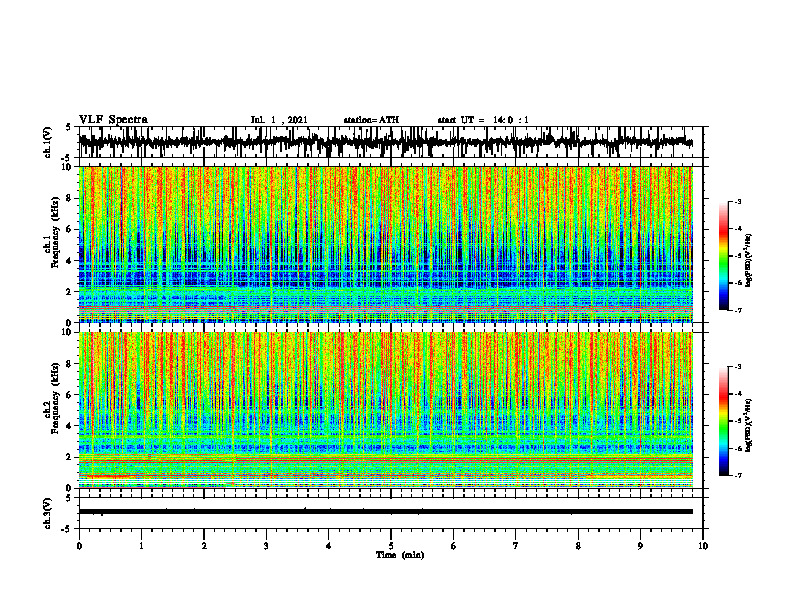Screen dimensions: 792x612
Task: Select the date text "Jul. 1, 2021"
Action: [279, 120]
